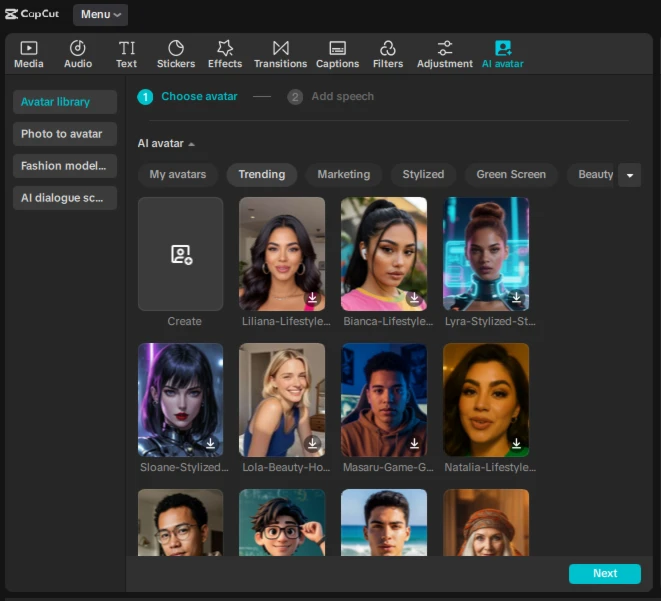The image size is (661, 601).
Task: Click the Create avatar tile
Action: [180, 254]
